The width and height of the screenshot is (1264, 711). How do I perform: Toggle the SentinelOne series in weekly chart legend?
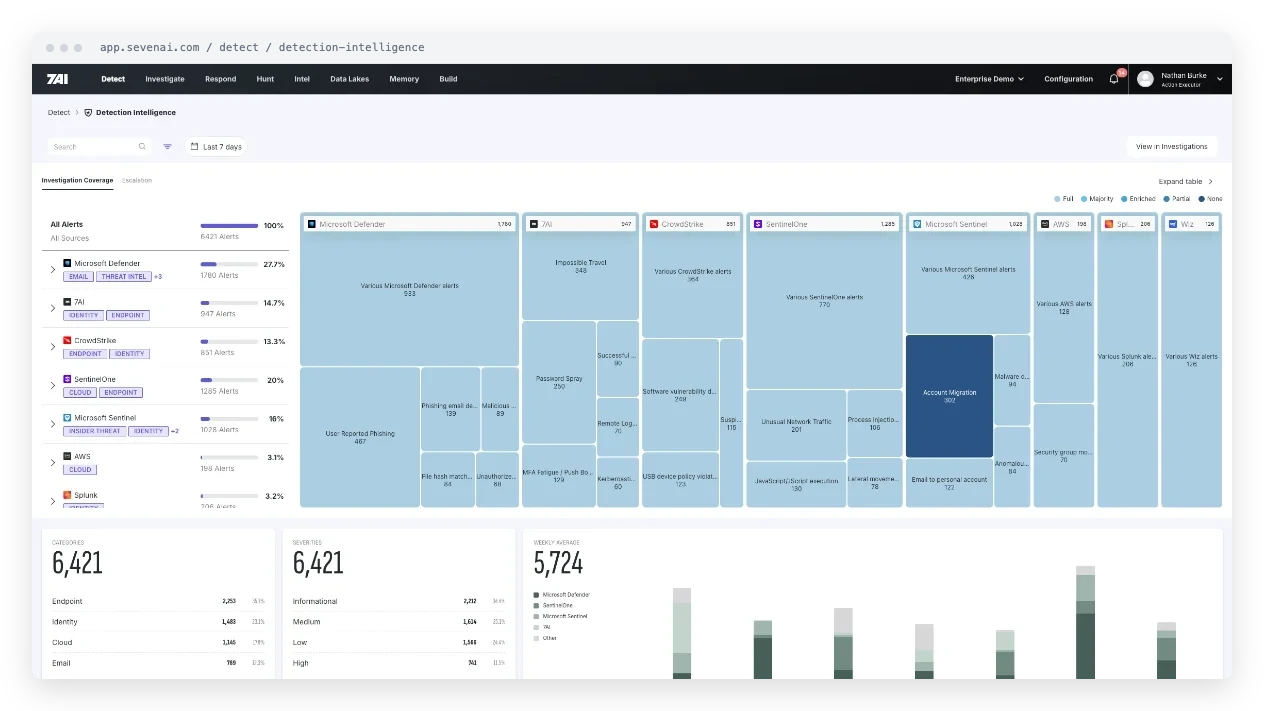point(553,606)
